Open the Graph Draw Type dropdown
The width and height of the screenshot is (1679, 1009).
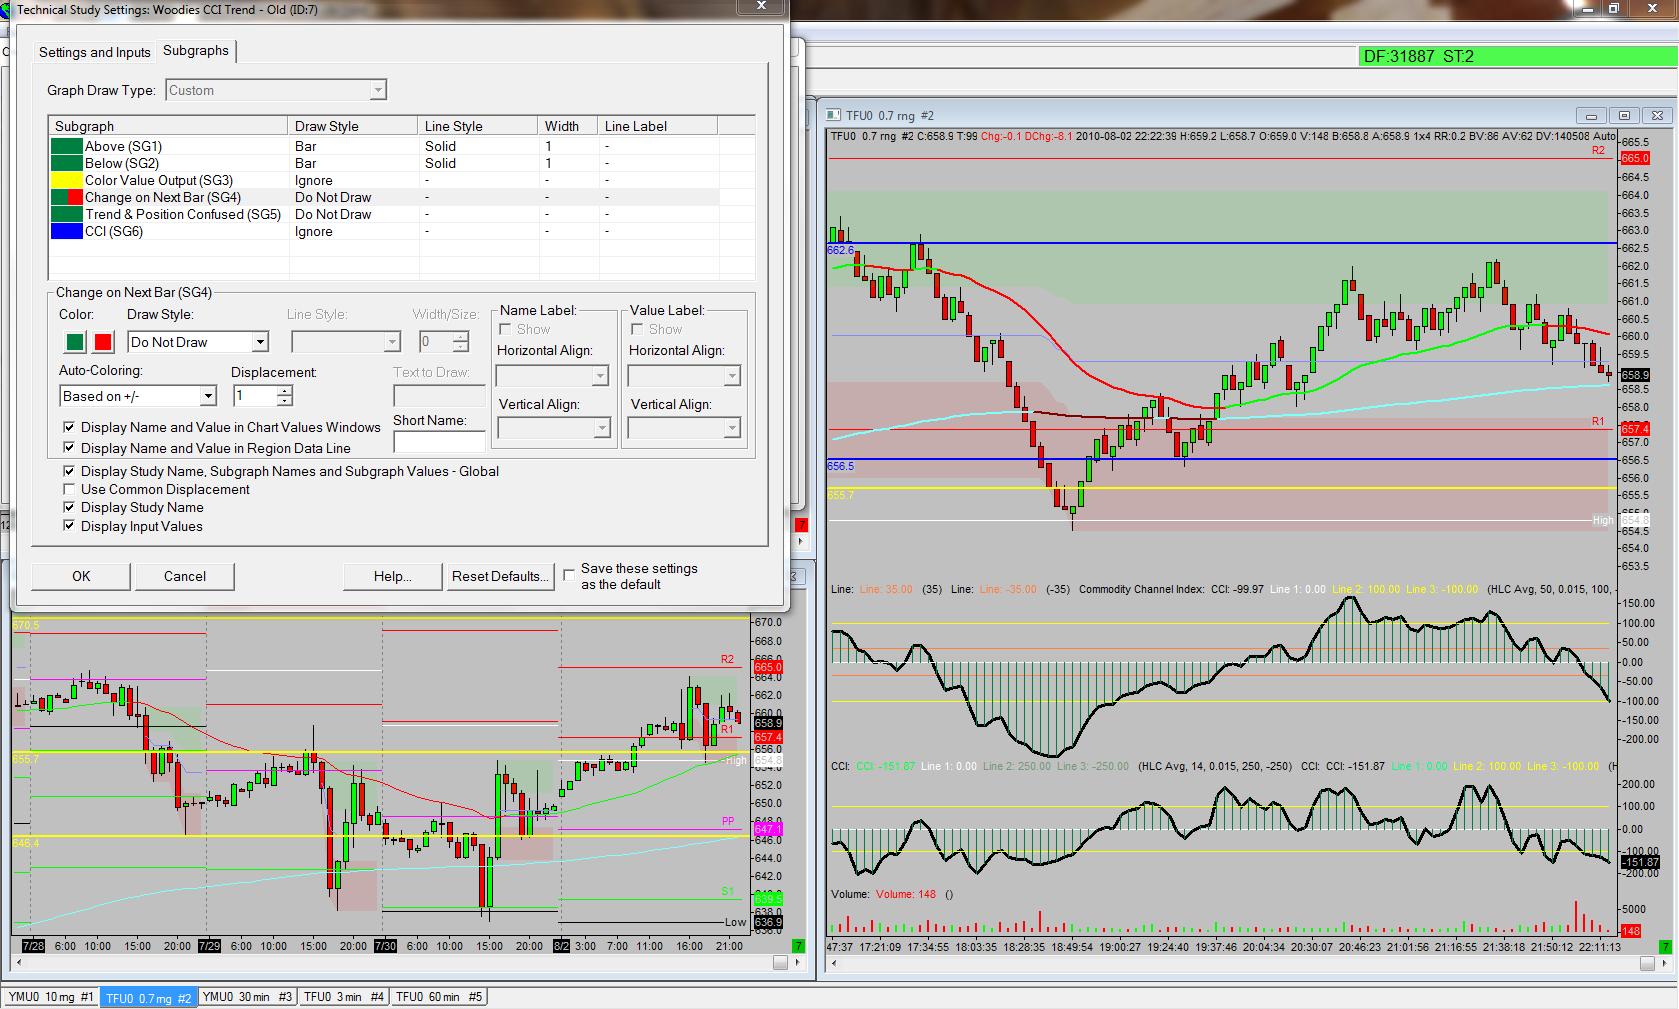pos(377,91)
